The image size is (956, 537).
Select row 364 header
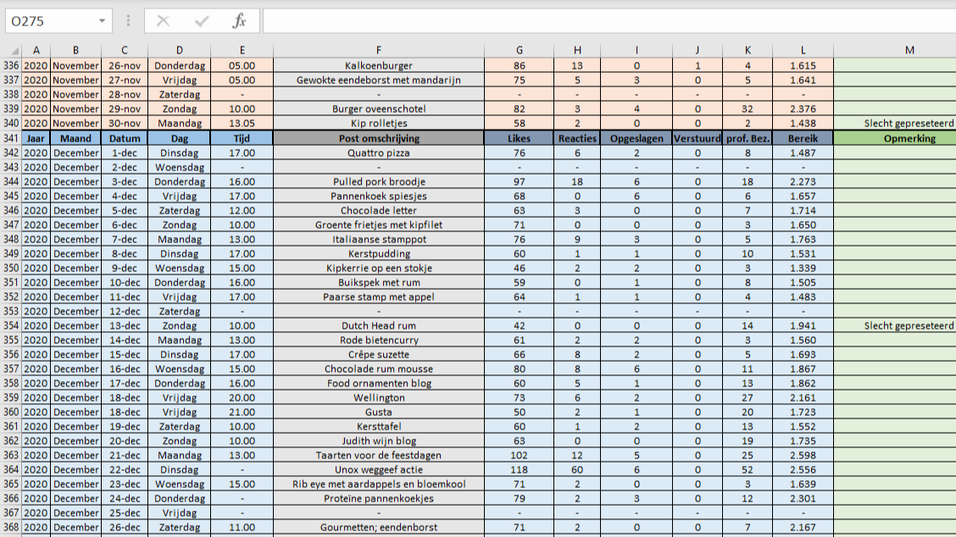pyautogui.click(x=11, y=469)
